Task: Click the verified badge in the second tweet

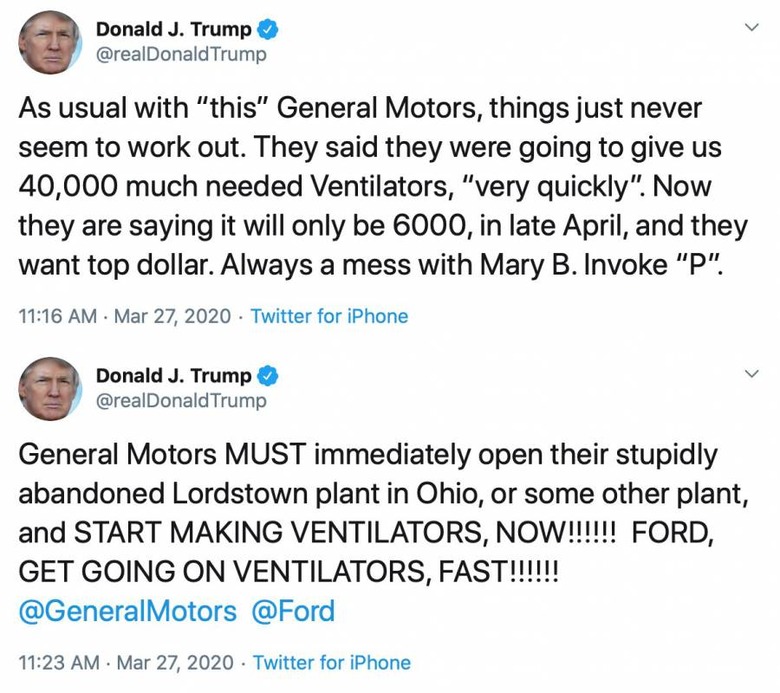Action: pos(269,376)
